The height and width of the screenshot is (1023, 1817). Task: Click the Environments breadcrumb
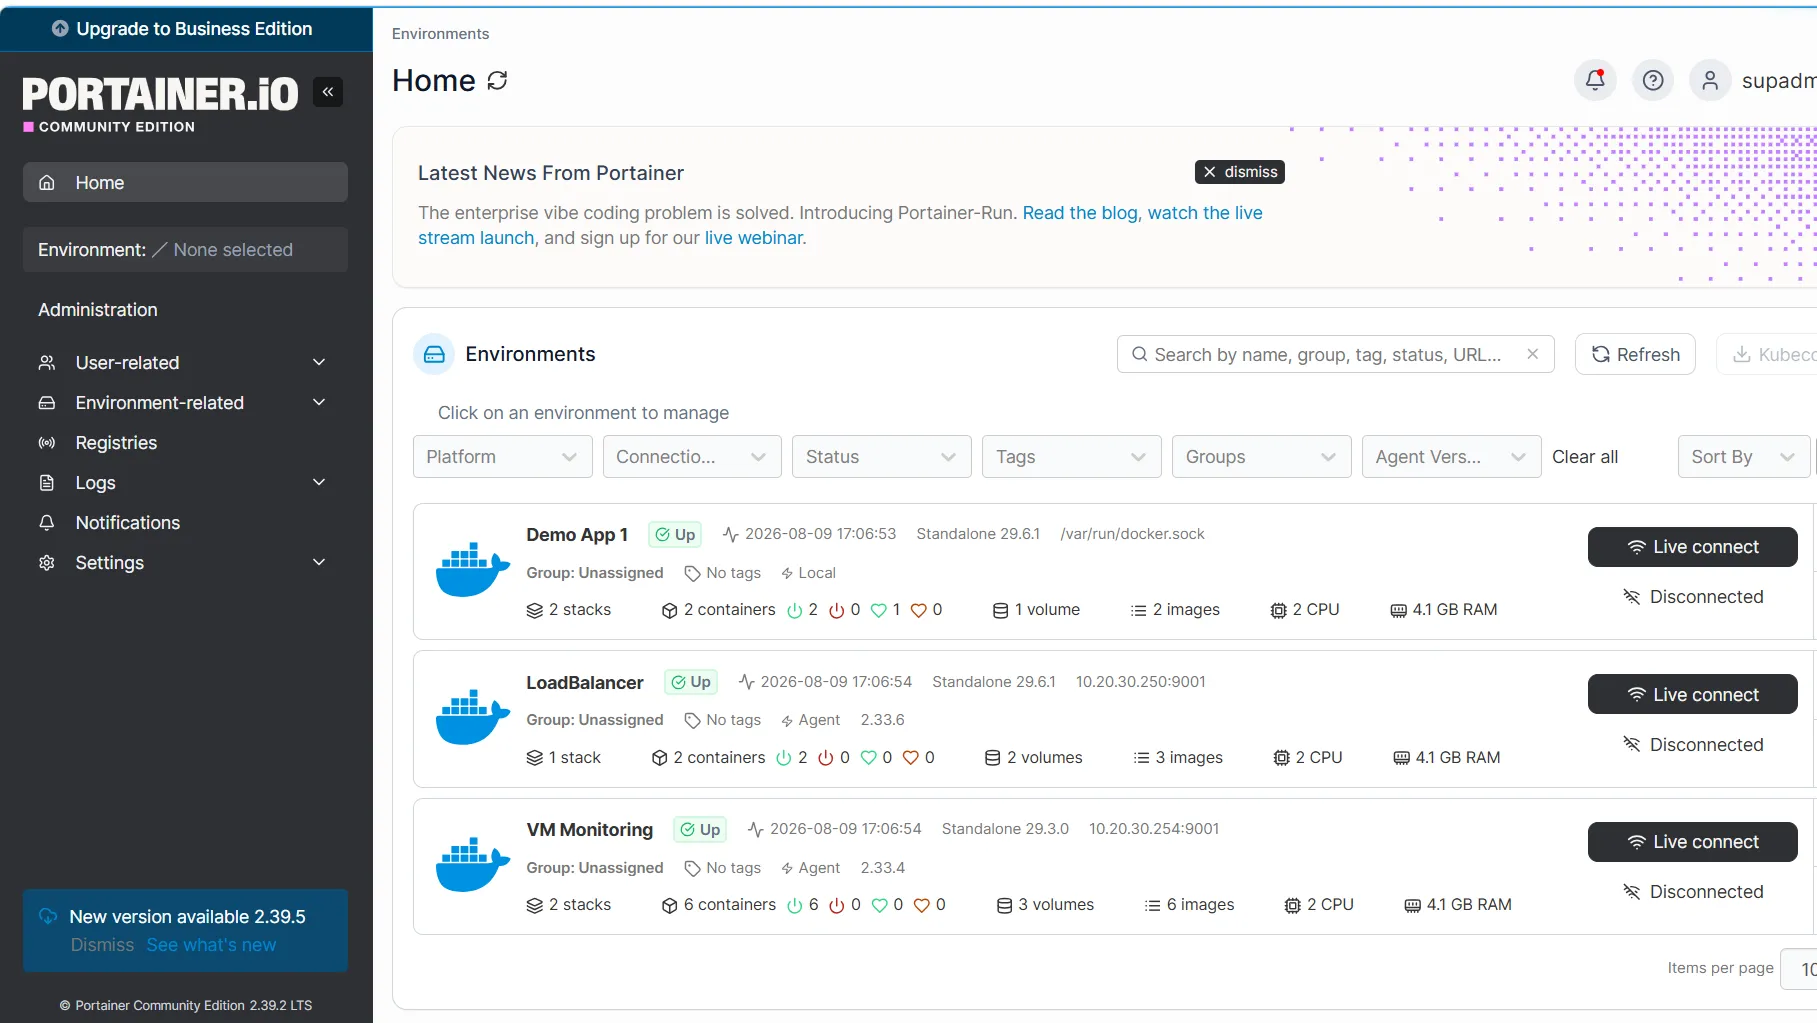click(440, 34)
